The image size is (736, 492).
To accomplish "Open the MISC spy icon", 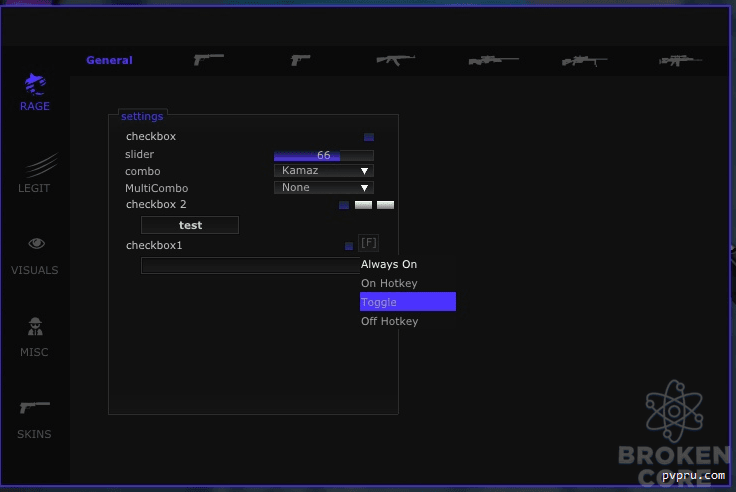I will coord(35,326).
